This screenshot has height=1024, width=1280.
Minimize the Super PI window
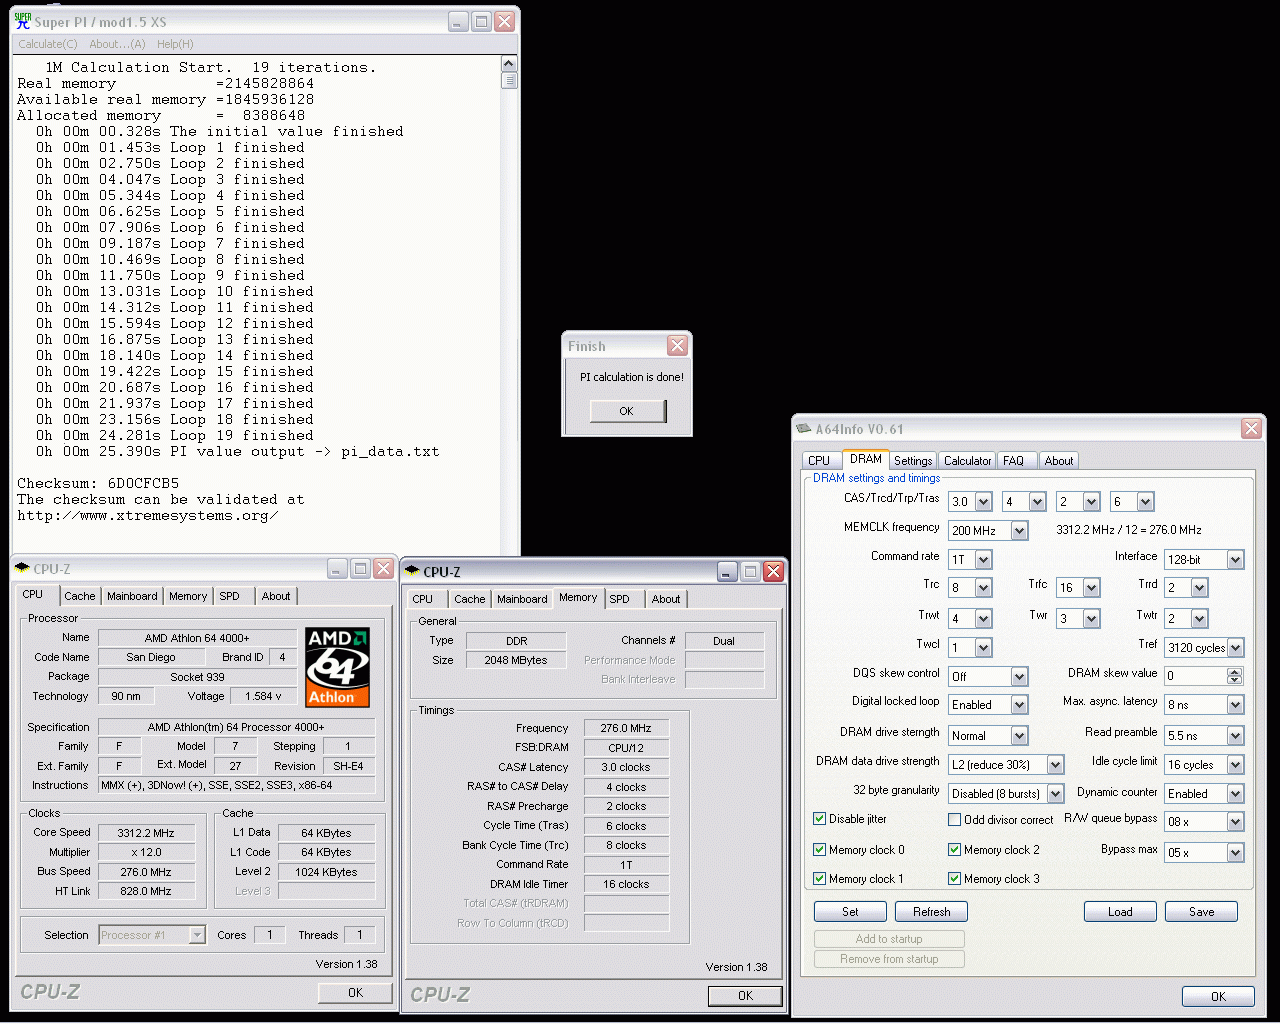458,21
